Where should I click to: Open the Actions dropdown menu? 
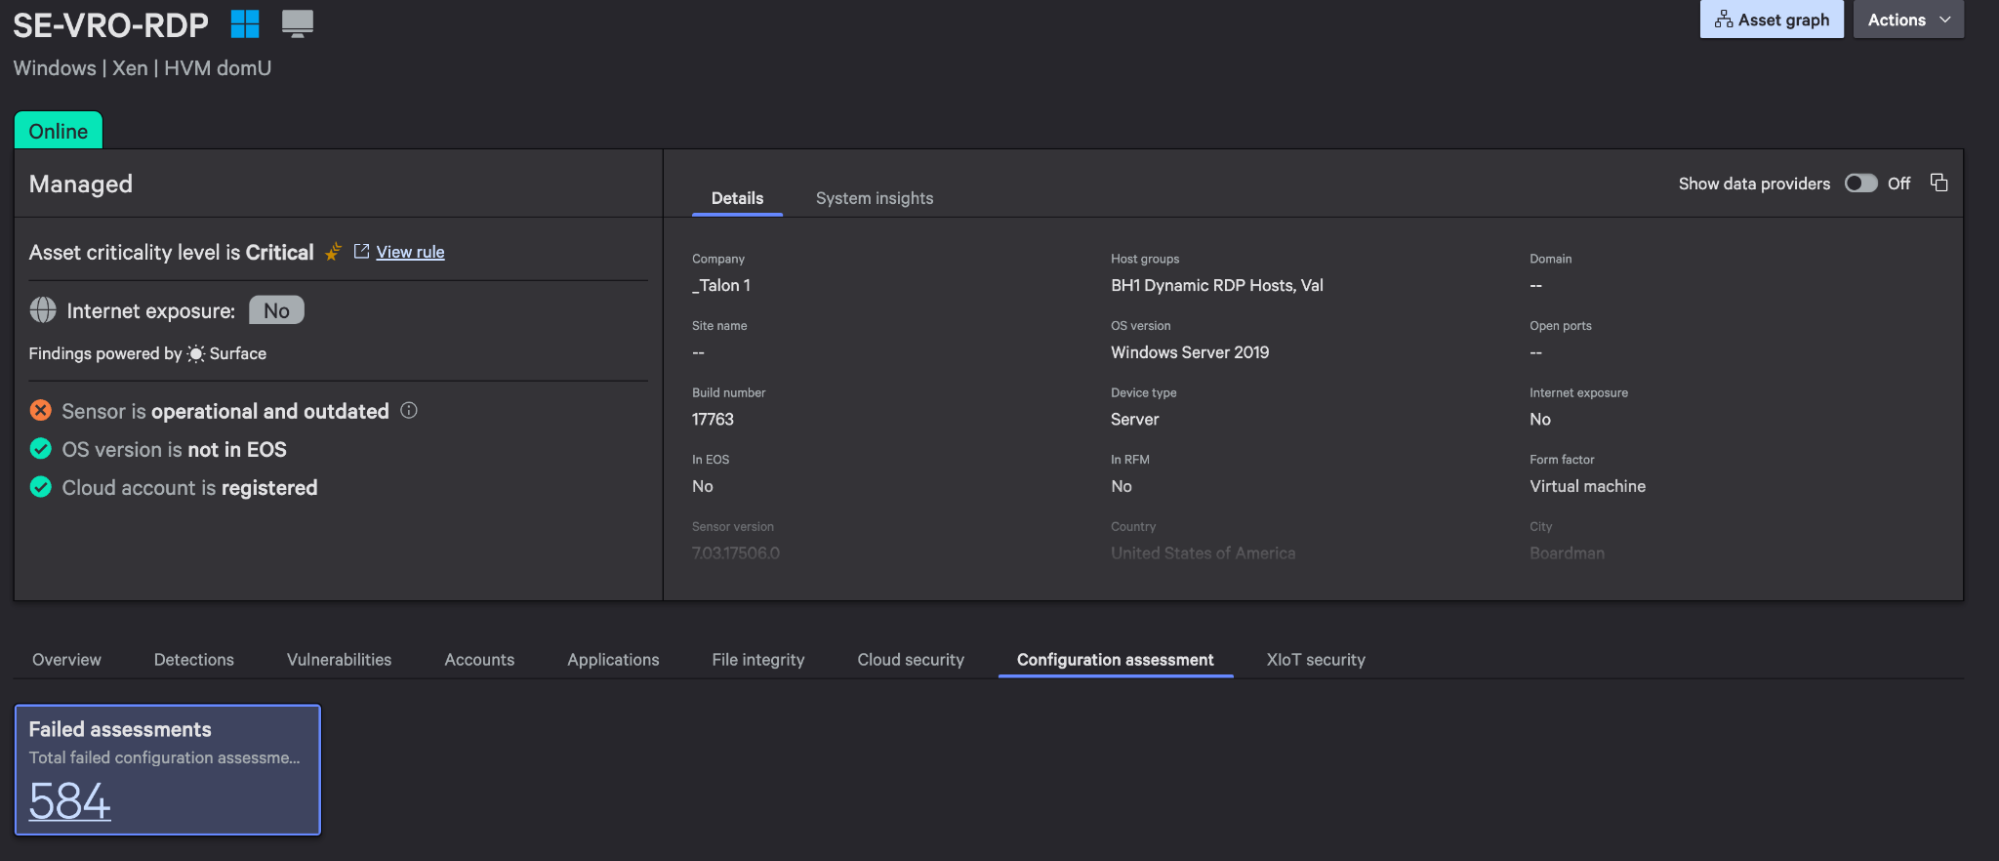coord(1908,20)
